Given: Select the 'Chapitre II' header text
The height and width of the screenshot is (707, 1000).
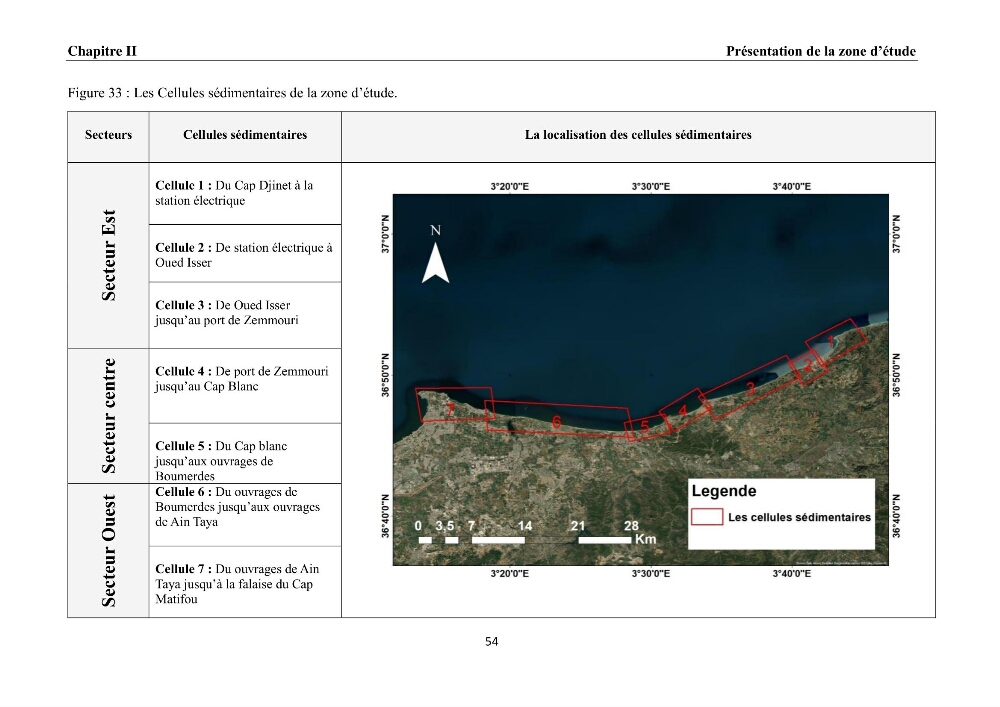Looking at the screenshot, I should [x=102, y=51].
